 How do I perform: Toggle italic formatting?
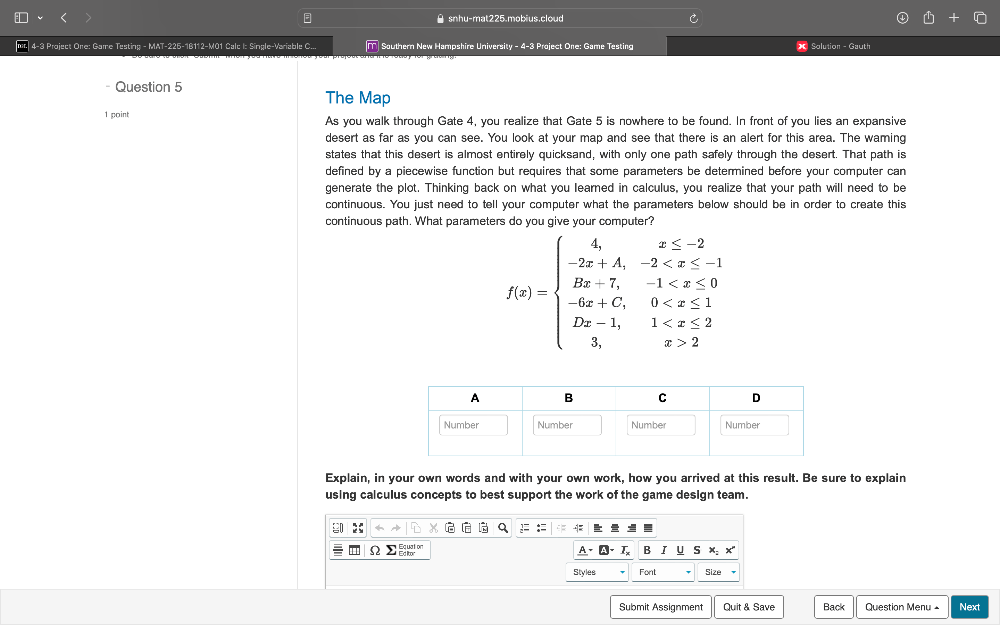(x=664, y=550)
